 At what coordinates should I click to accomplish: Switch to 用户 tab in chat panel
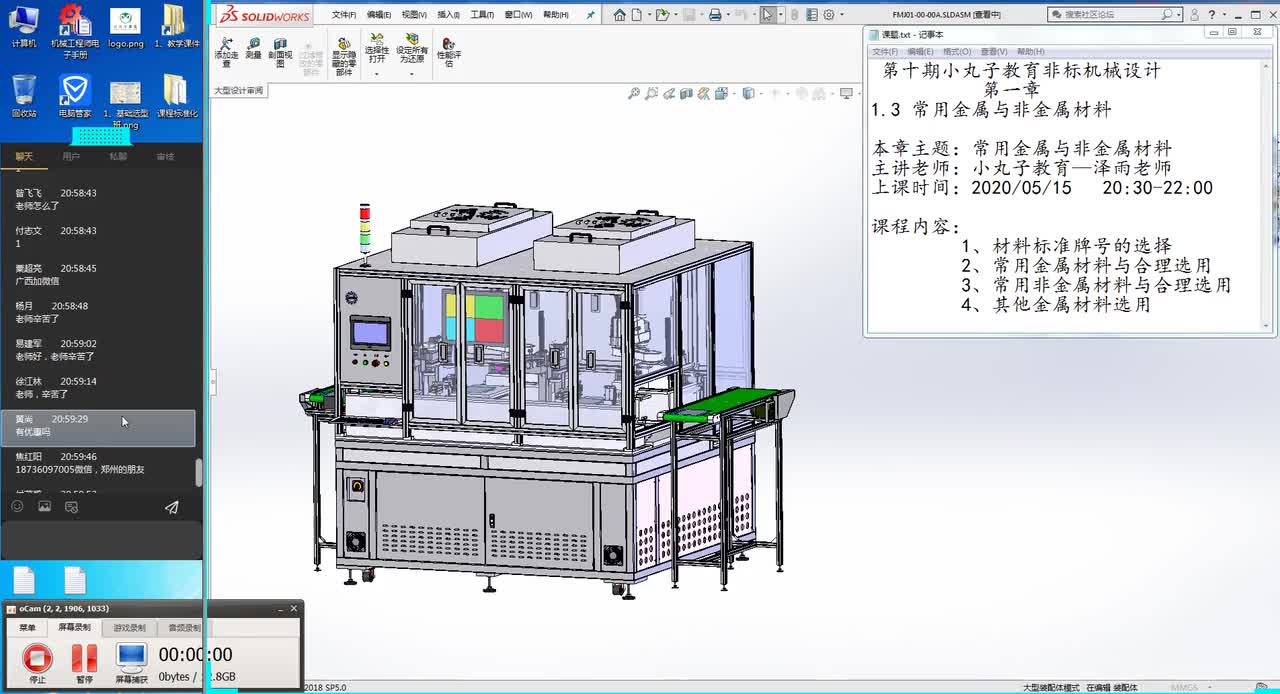71,157
